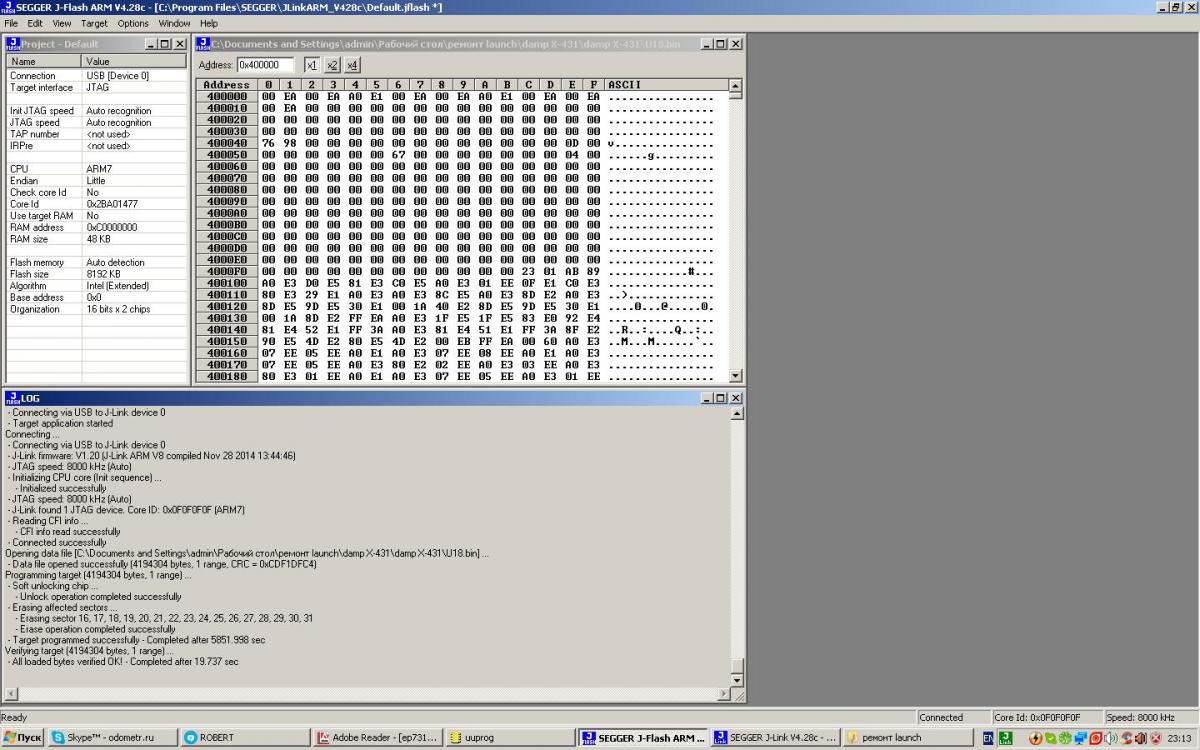Select the Algorithm value 'Intel (Extended)'
The image size is (1200, 750).
[x=116, y=285]
